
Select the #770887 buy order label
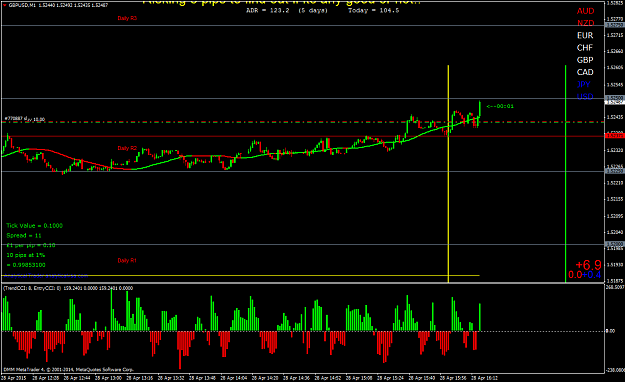pos(24,119)
